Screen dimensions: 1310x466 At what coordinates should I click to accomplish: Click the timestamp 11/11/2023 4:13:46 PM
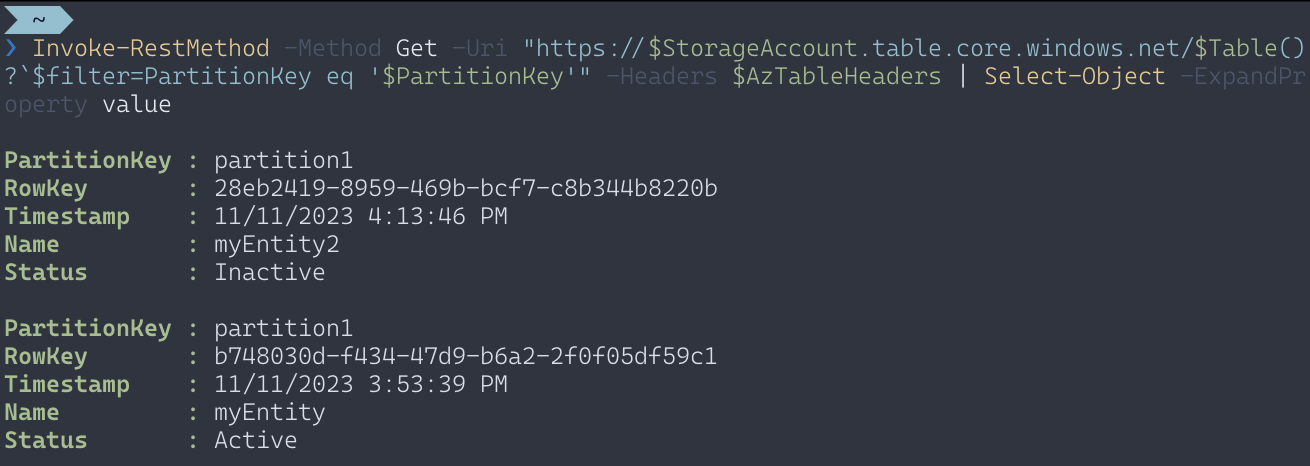pos(361,216)
